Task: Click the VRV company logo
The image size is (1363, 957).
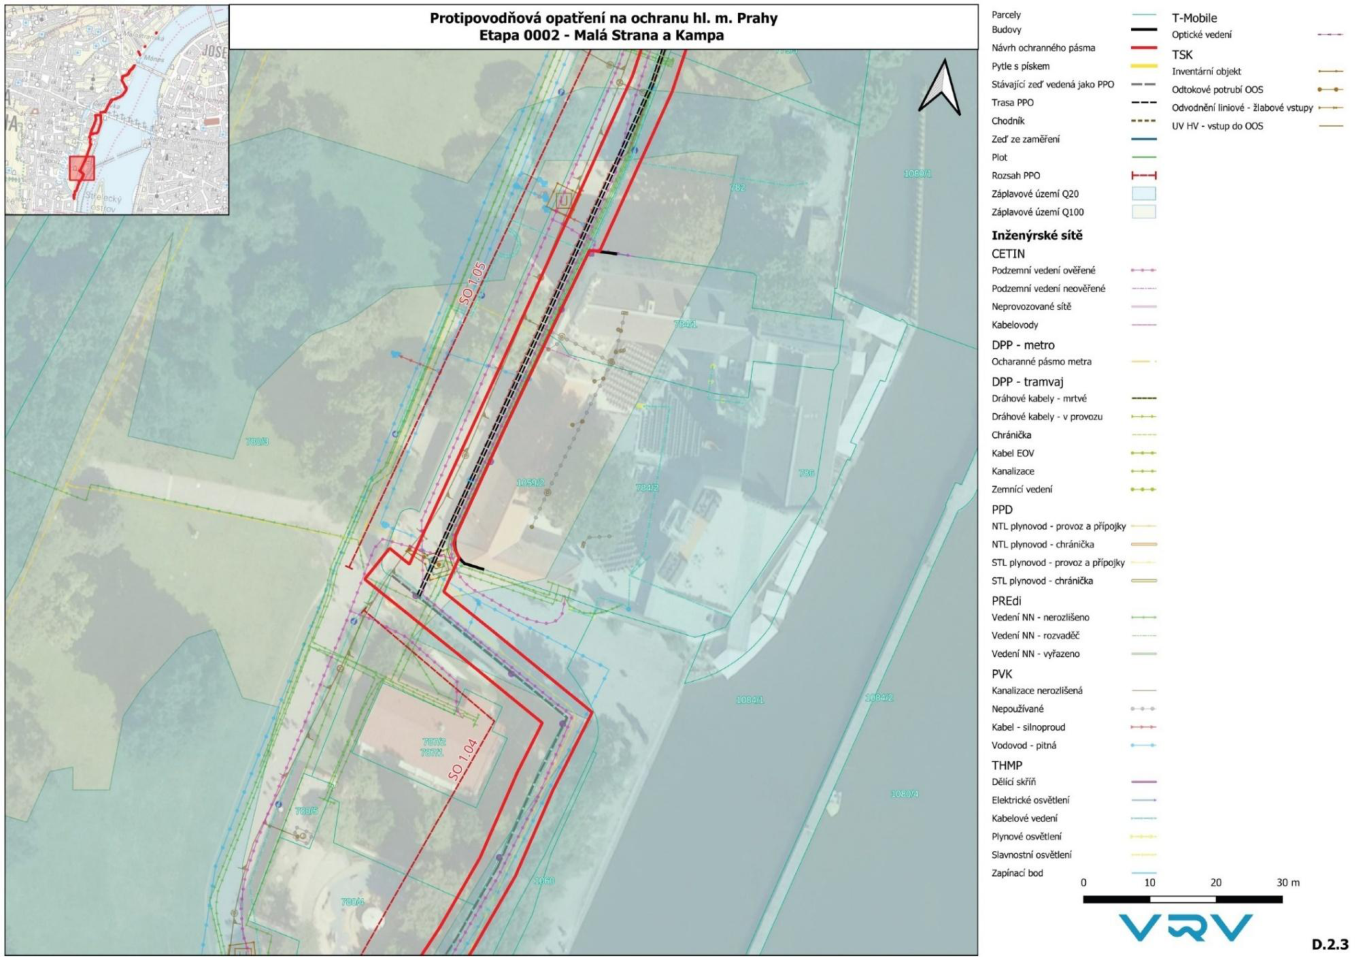Action: tap(1186, 927)
